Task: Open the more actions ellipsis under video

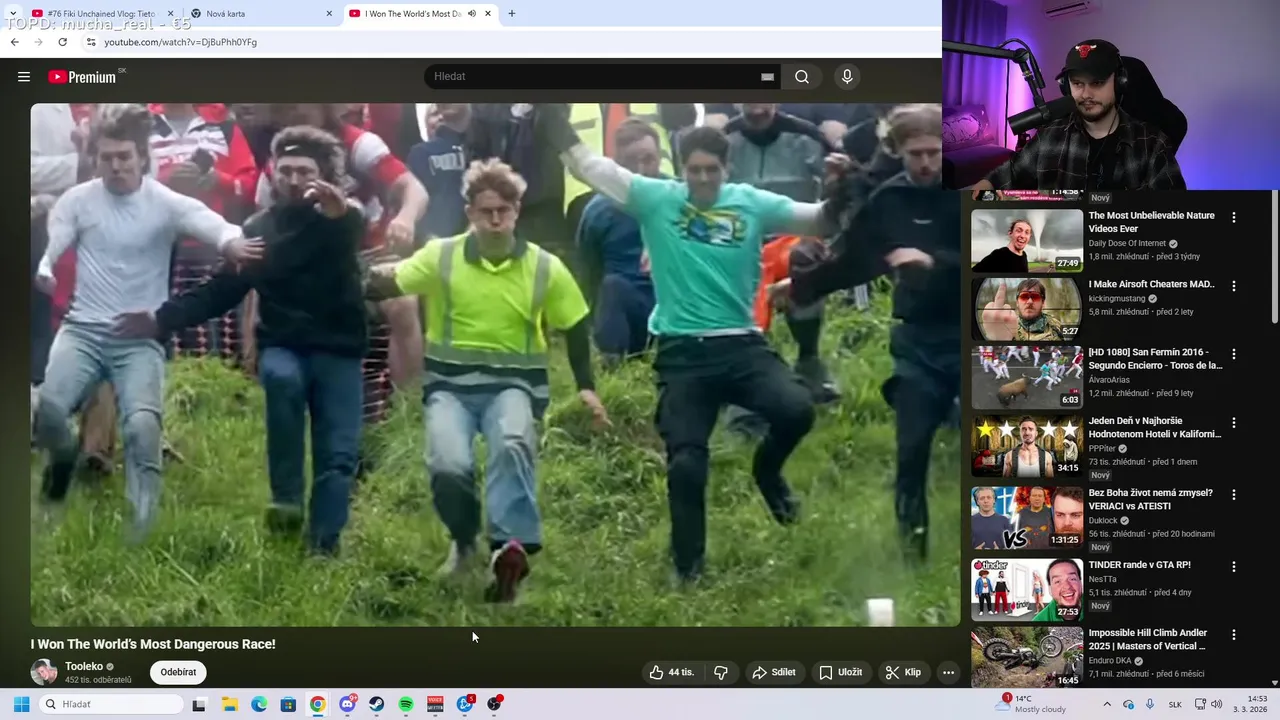Action: (x=948, y=673)
